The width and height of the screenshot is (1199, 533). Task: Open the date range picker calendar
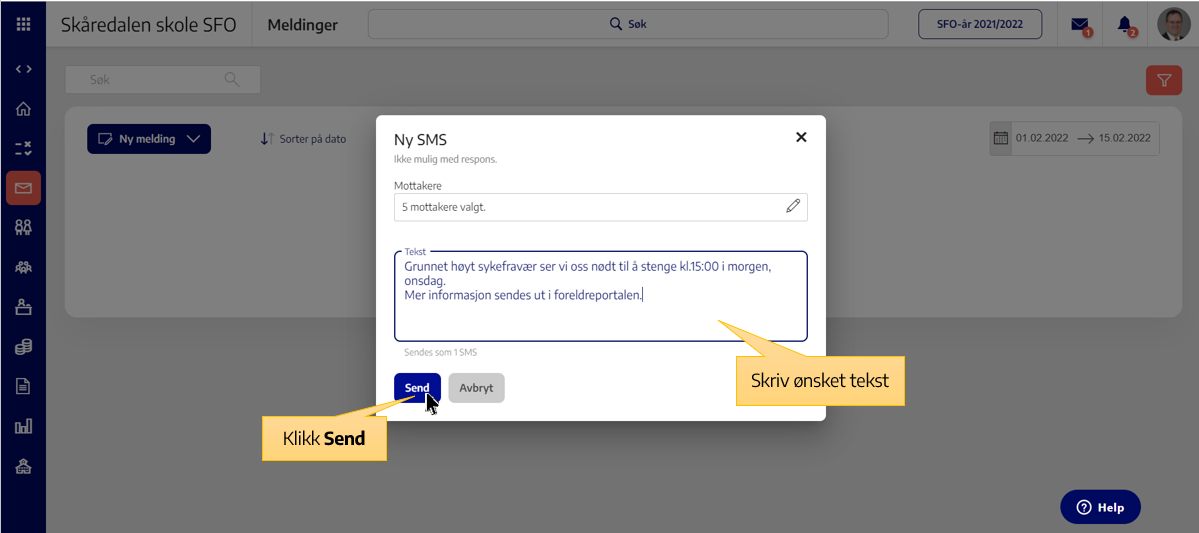click(1001, 139)
